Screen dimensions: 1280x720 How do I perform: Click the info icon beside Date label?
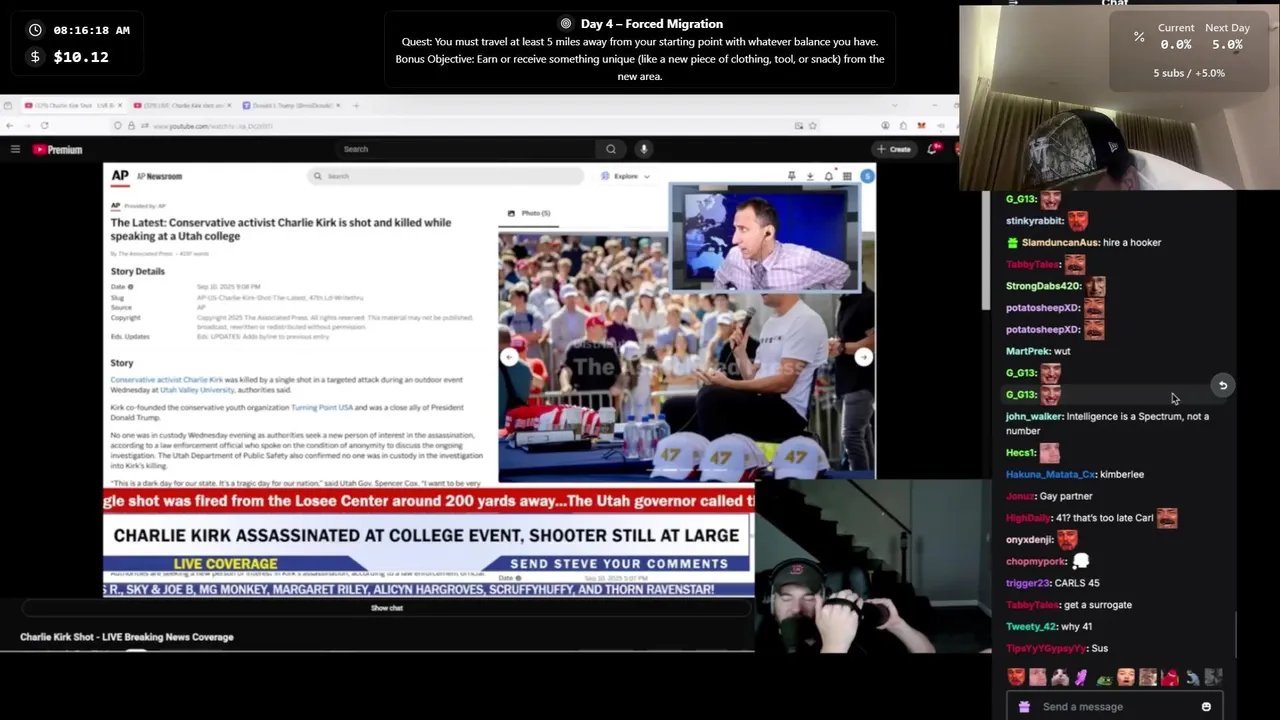pyautogui.click(x=130, y=287)
